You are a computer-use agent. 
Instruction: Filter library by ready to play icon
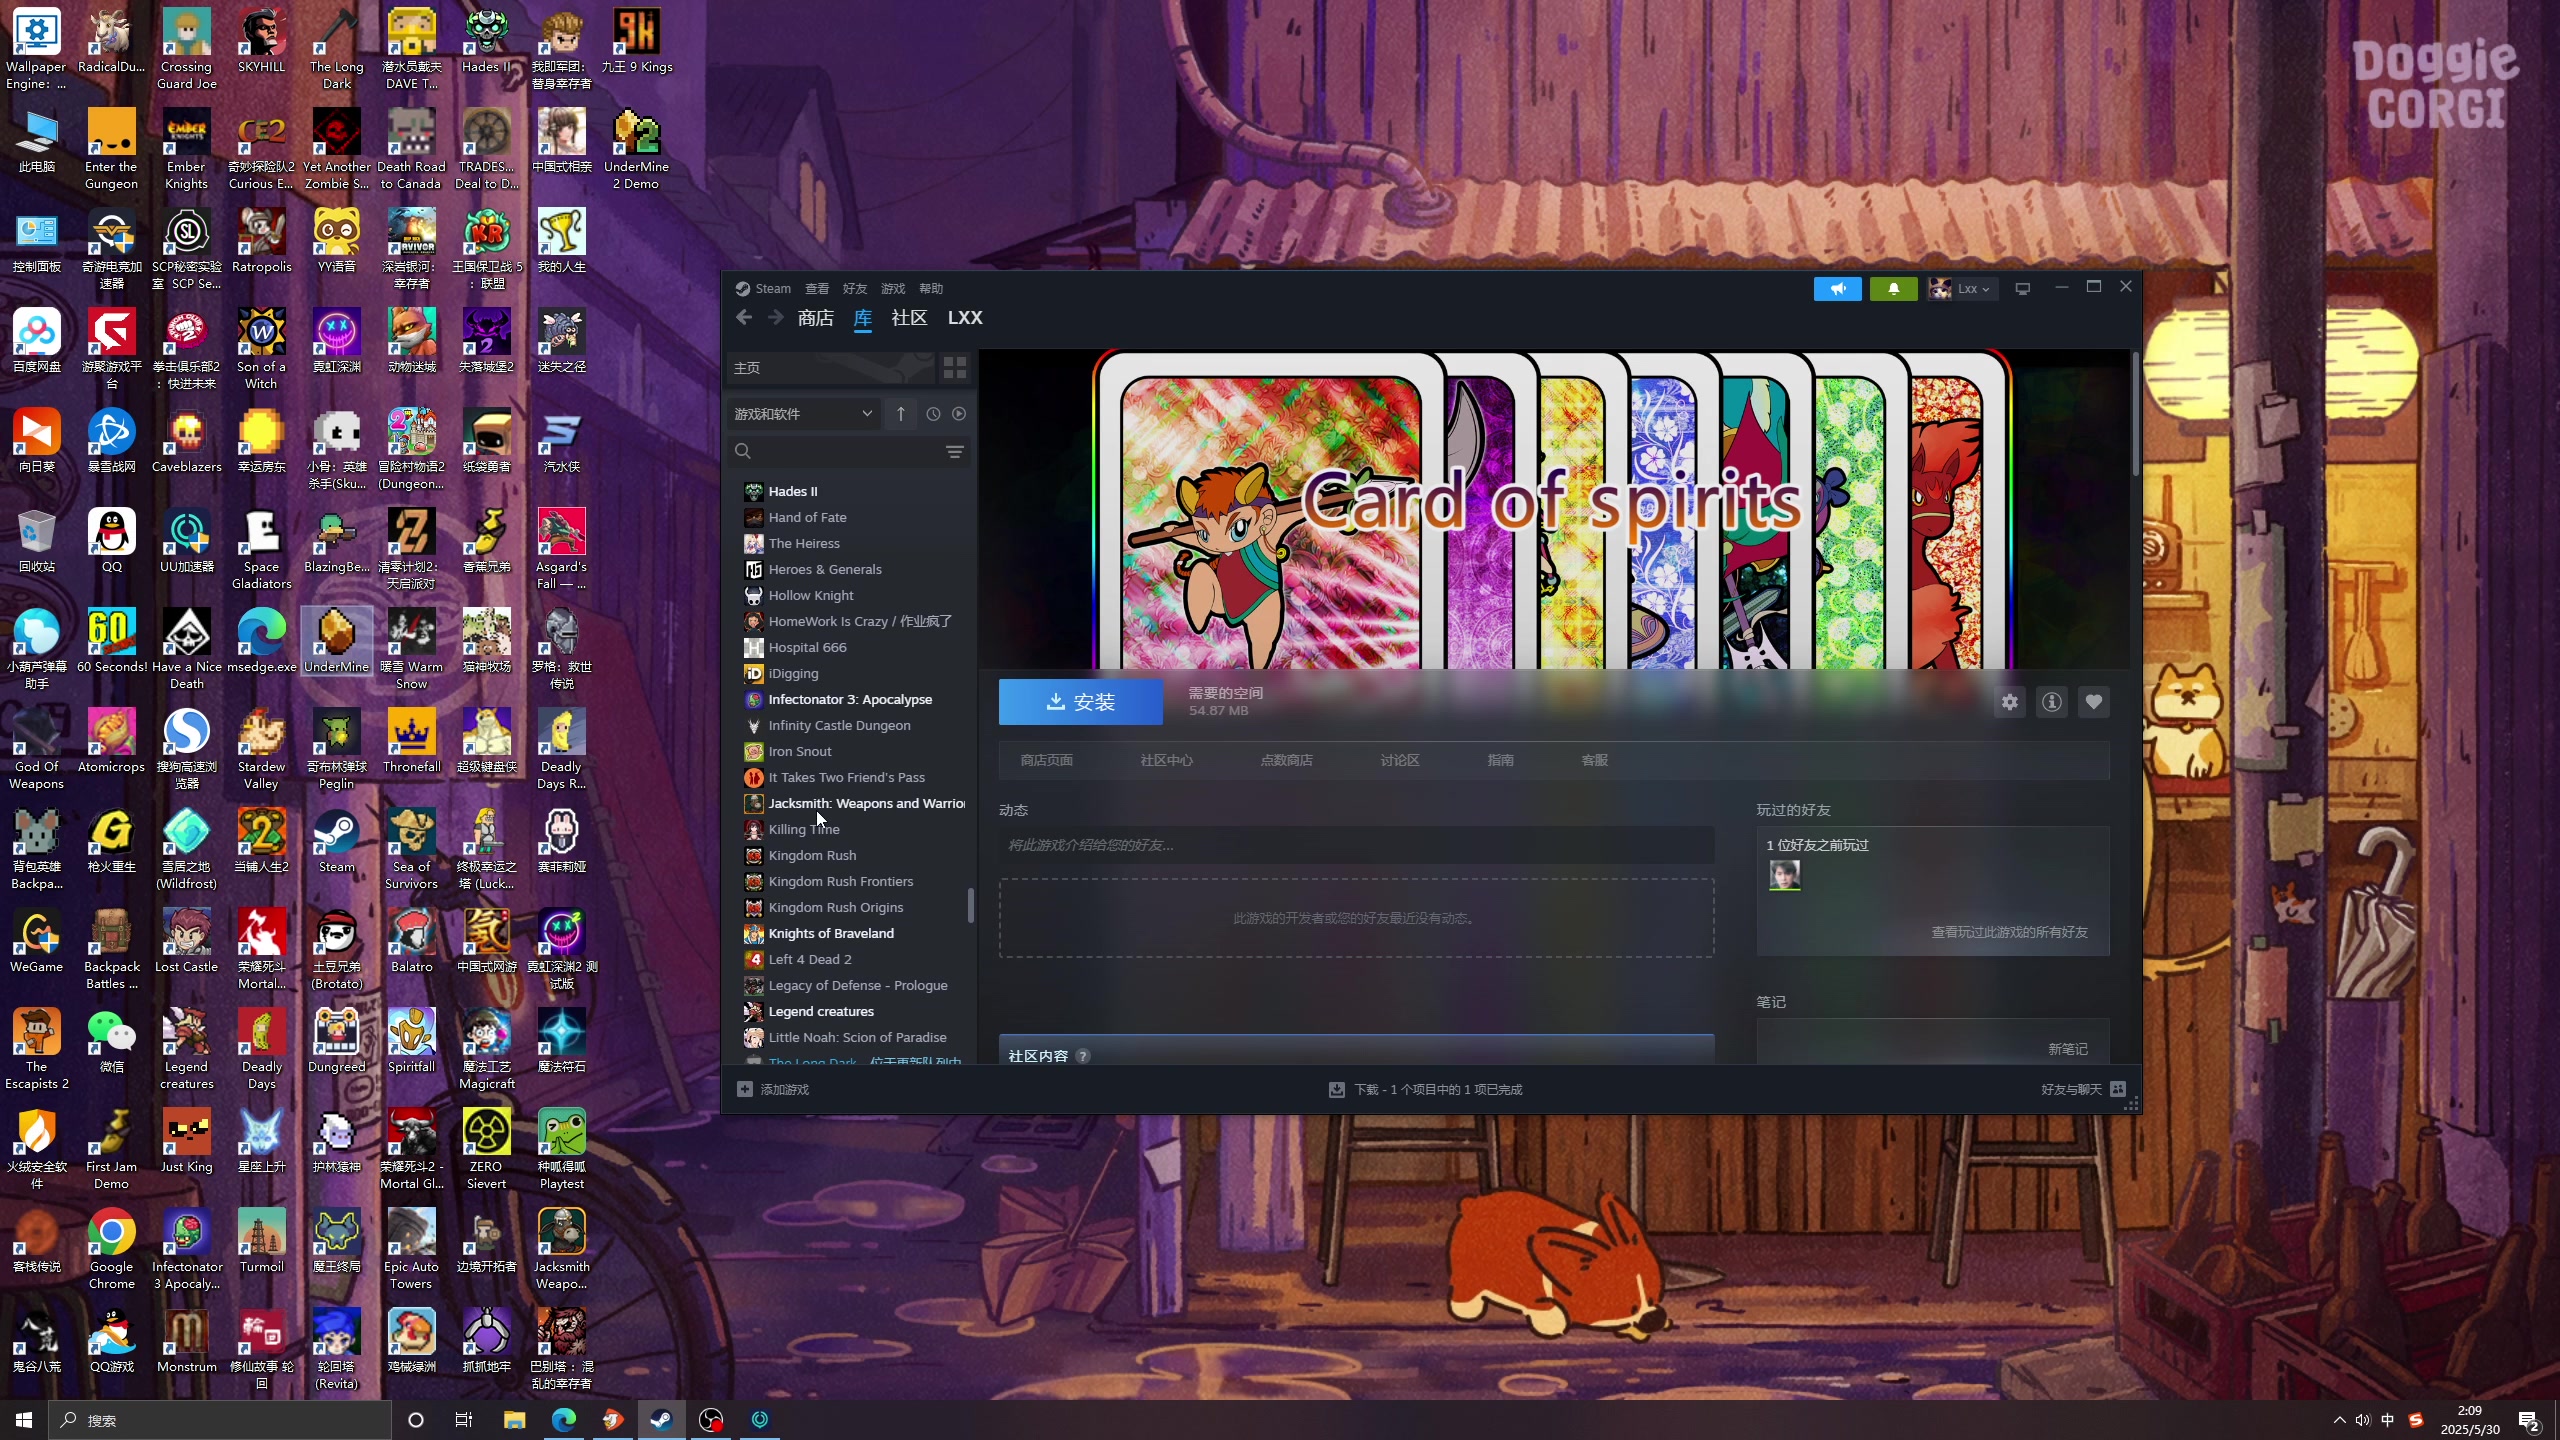tap(959, 414)
